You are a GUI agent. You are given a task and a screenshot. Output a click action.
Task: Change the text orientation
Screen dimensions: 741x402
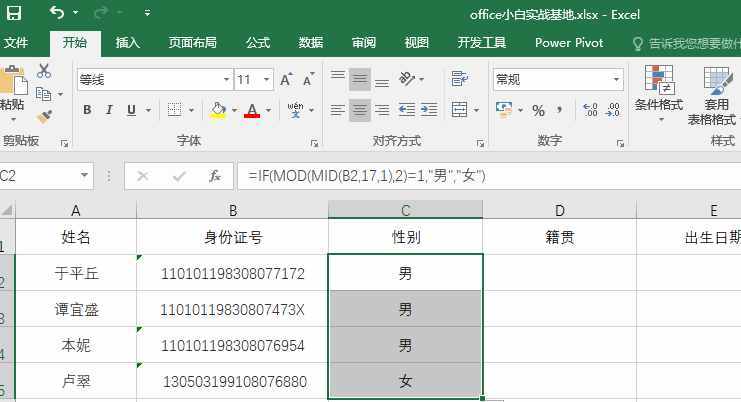tap(407, 79)
